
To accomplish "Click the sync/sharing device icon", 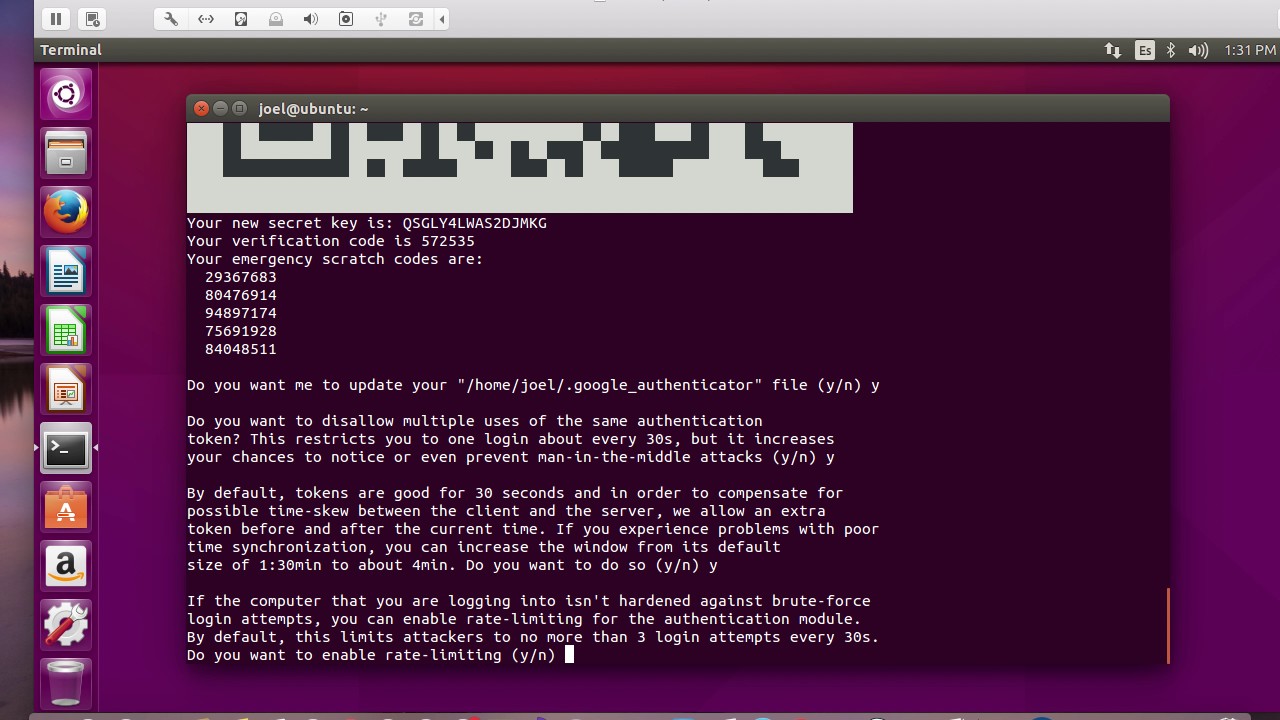I will [416, 19].
